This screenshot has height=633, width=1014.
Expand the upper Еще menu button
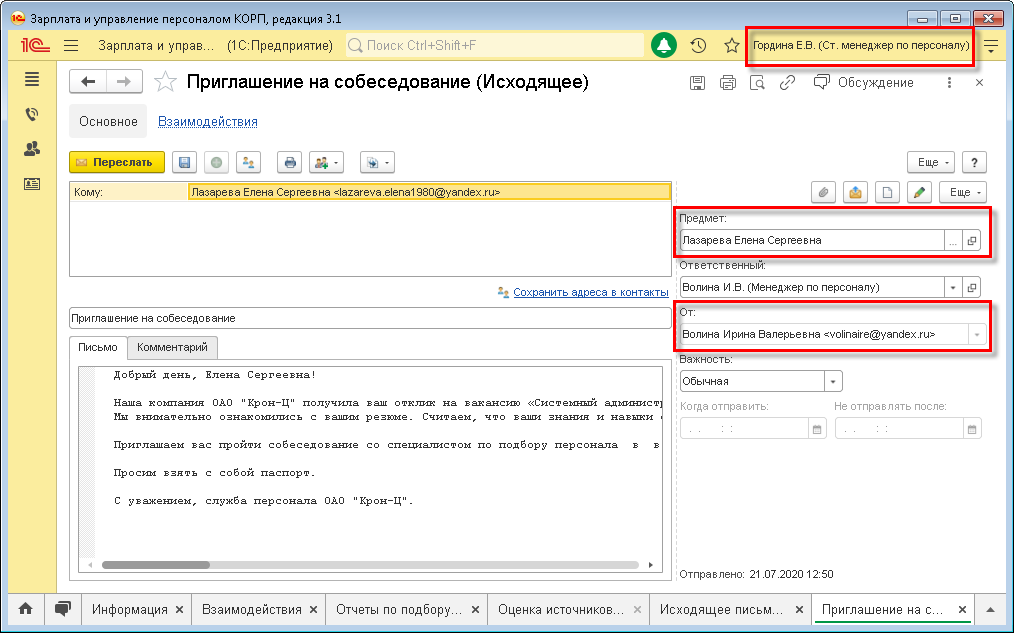930,162
